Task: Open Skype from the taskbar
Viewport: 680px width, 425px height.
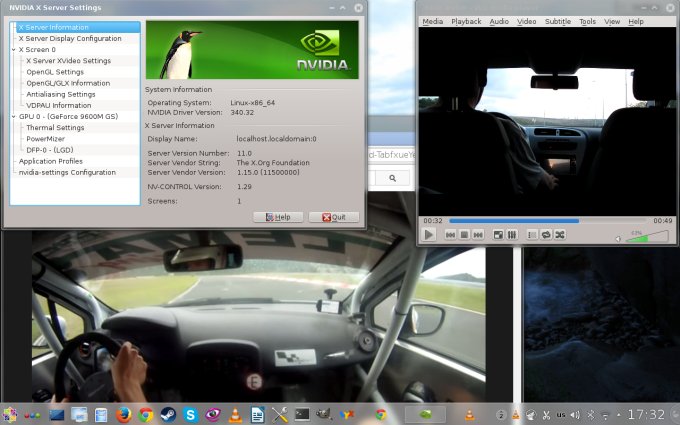Action: pos(190,415)
